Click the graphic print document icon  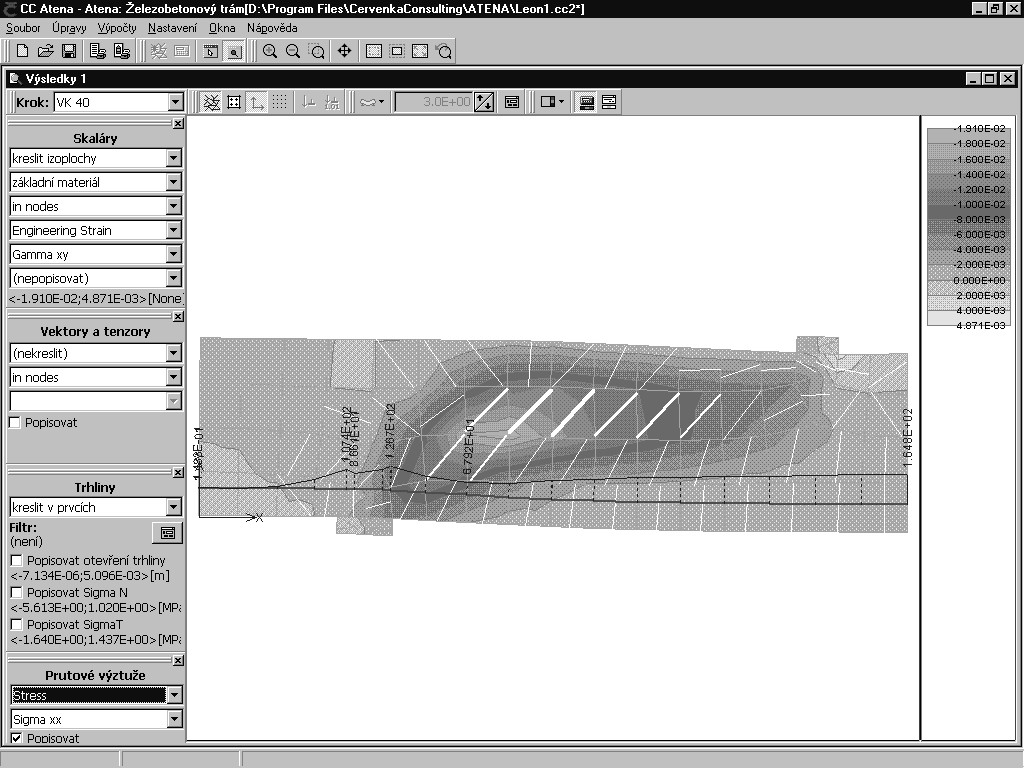coord(121,51)
